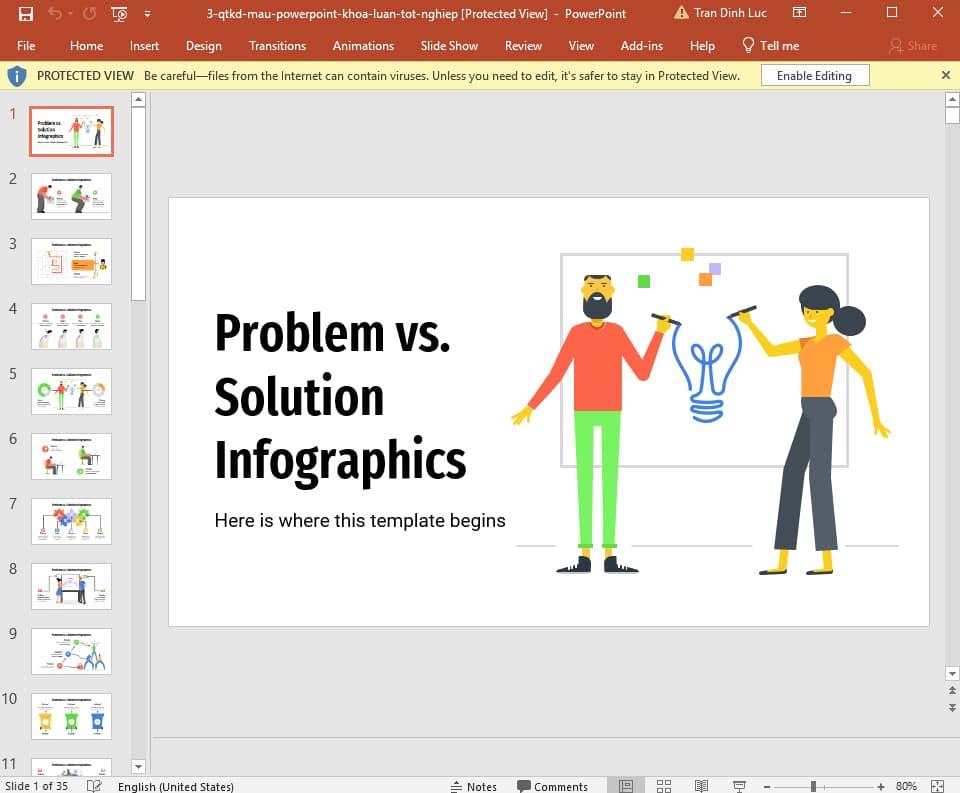The height and width of the screenshot is (793, 960).
Task: Customize the Quick Access Toolbar dropdown
Action: 146,13
